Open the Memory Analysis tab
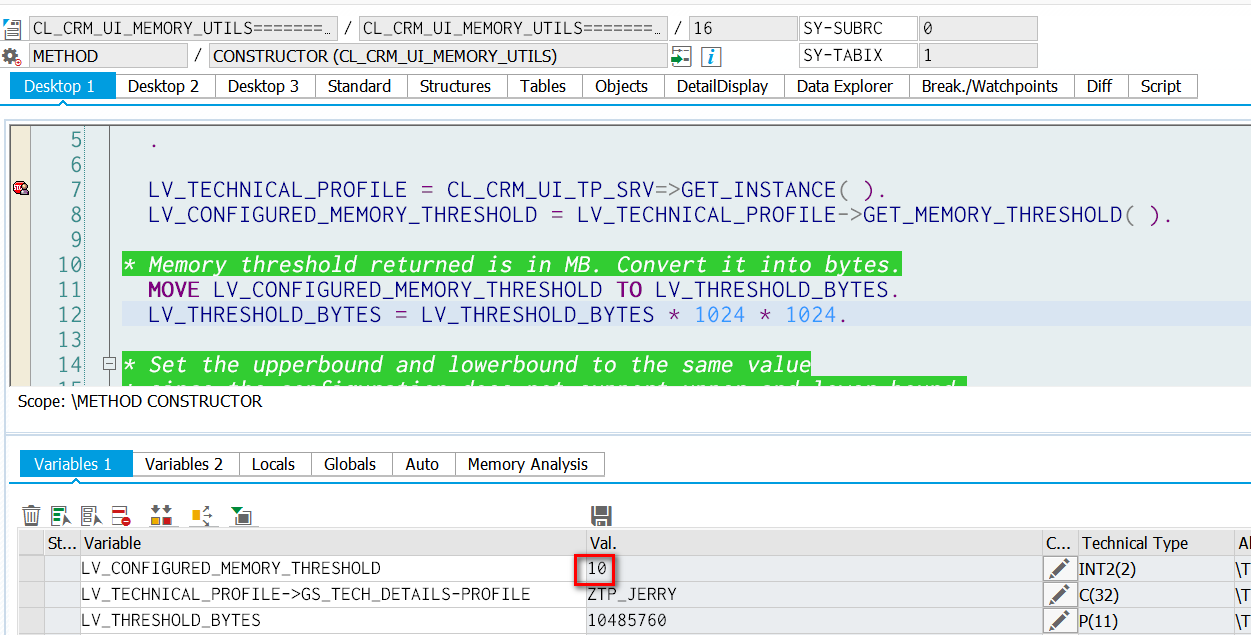Screen dimensions: 1251x635 pos(528,464)
